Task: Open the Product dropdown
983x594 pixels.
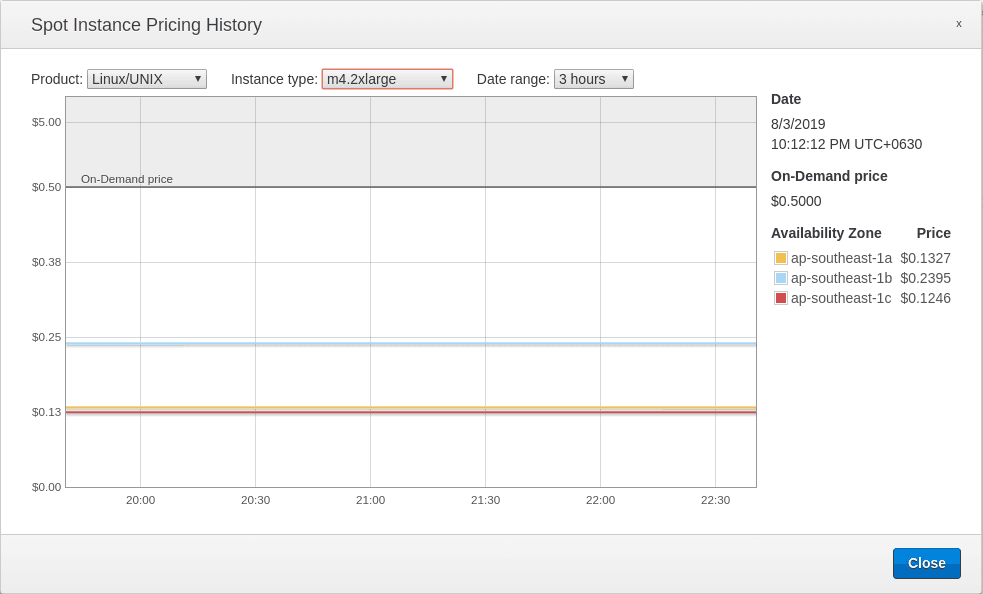Action: click(146, 79)
